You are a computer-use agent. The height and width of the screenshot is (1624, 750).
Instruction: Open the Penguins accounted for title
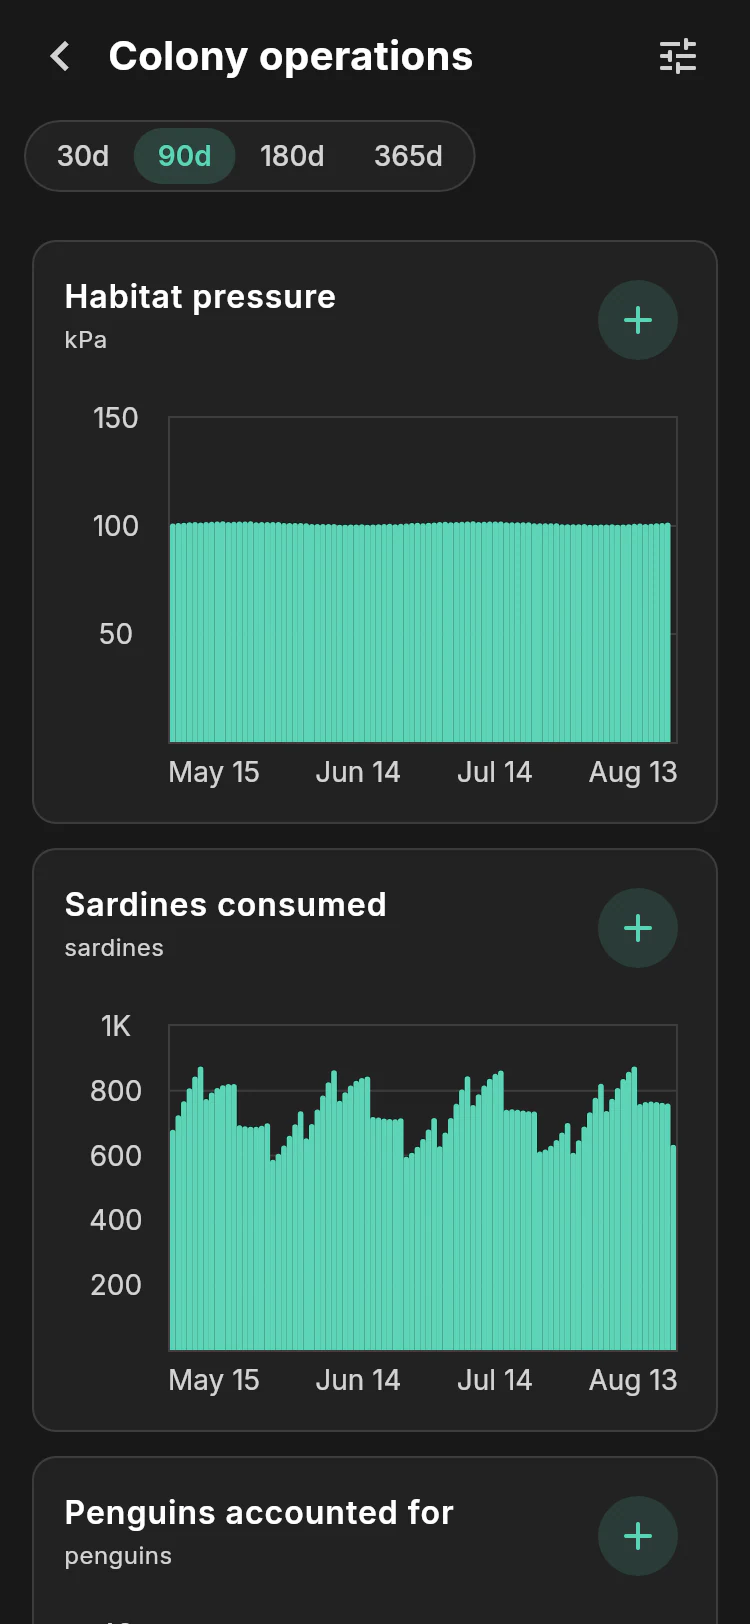coord(259,1513)
